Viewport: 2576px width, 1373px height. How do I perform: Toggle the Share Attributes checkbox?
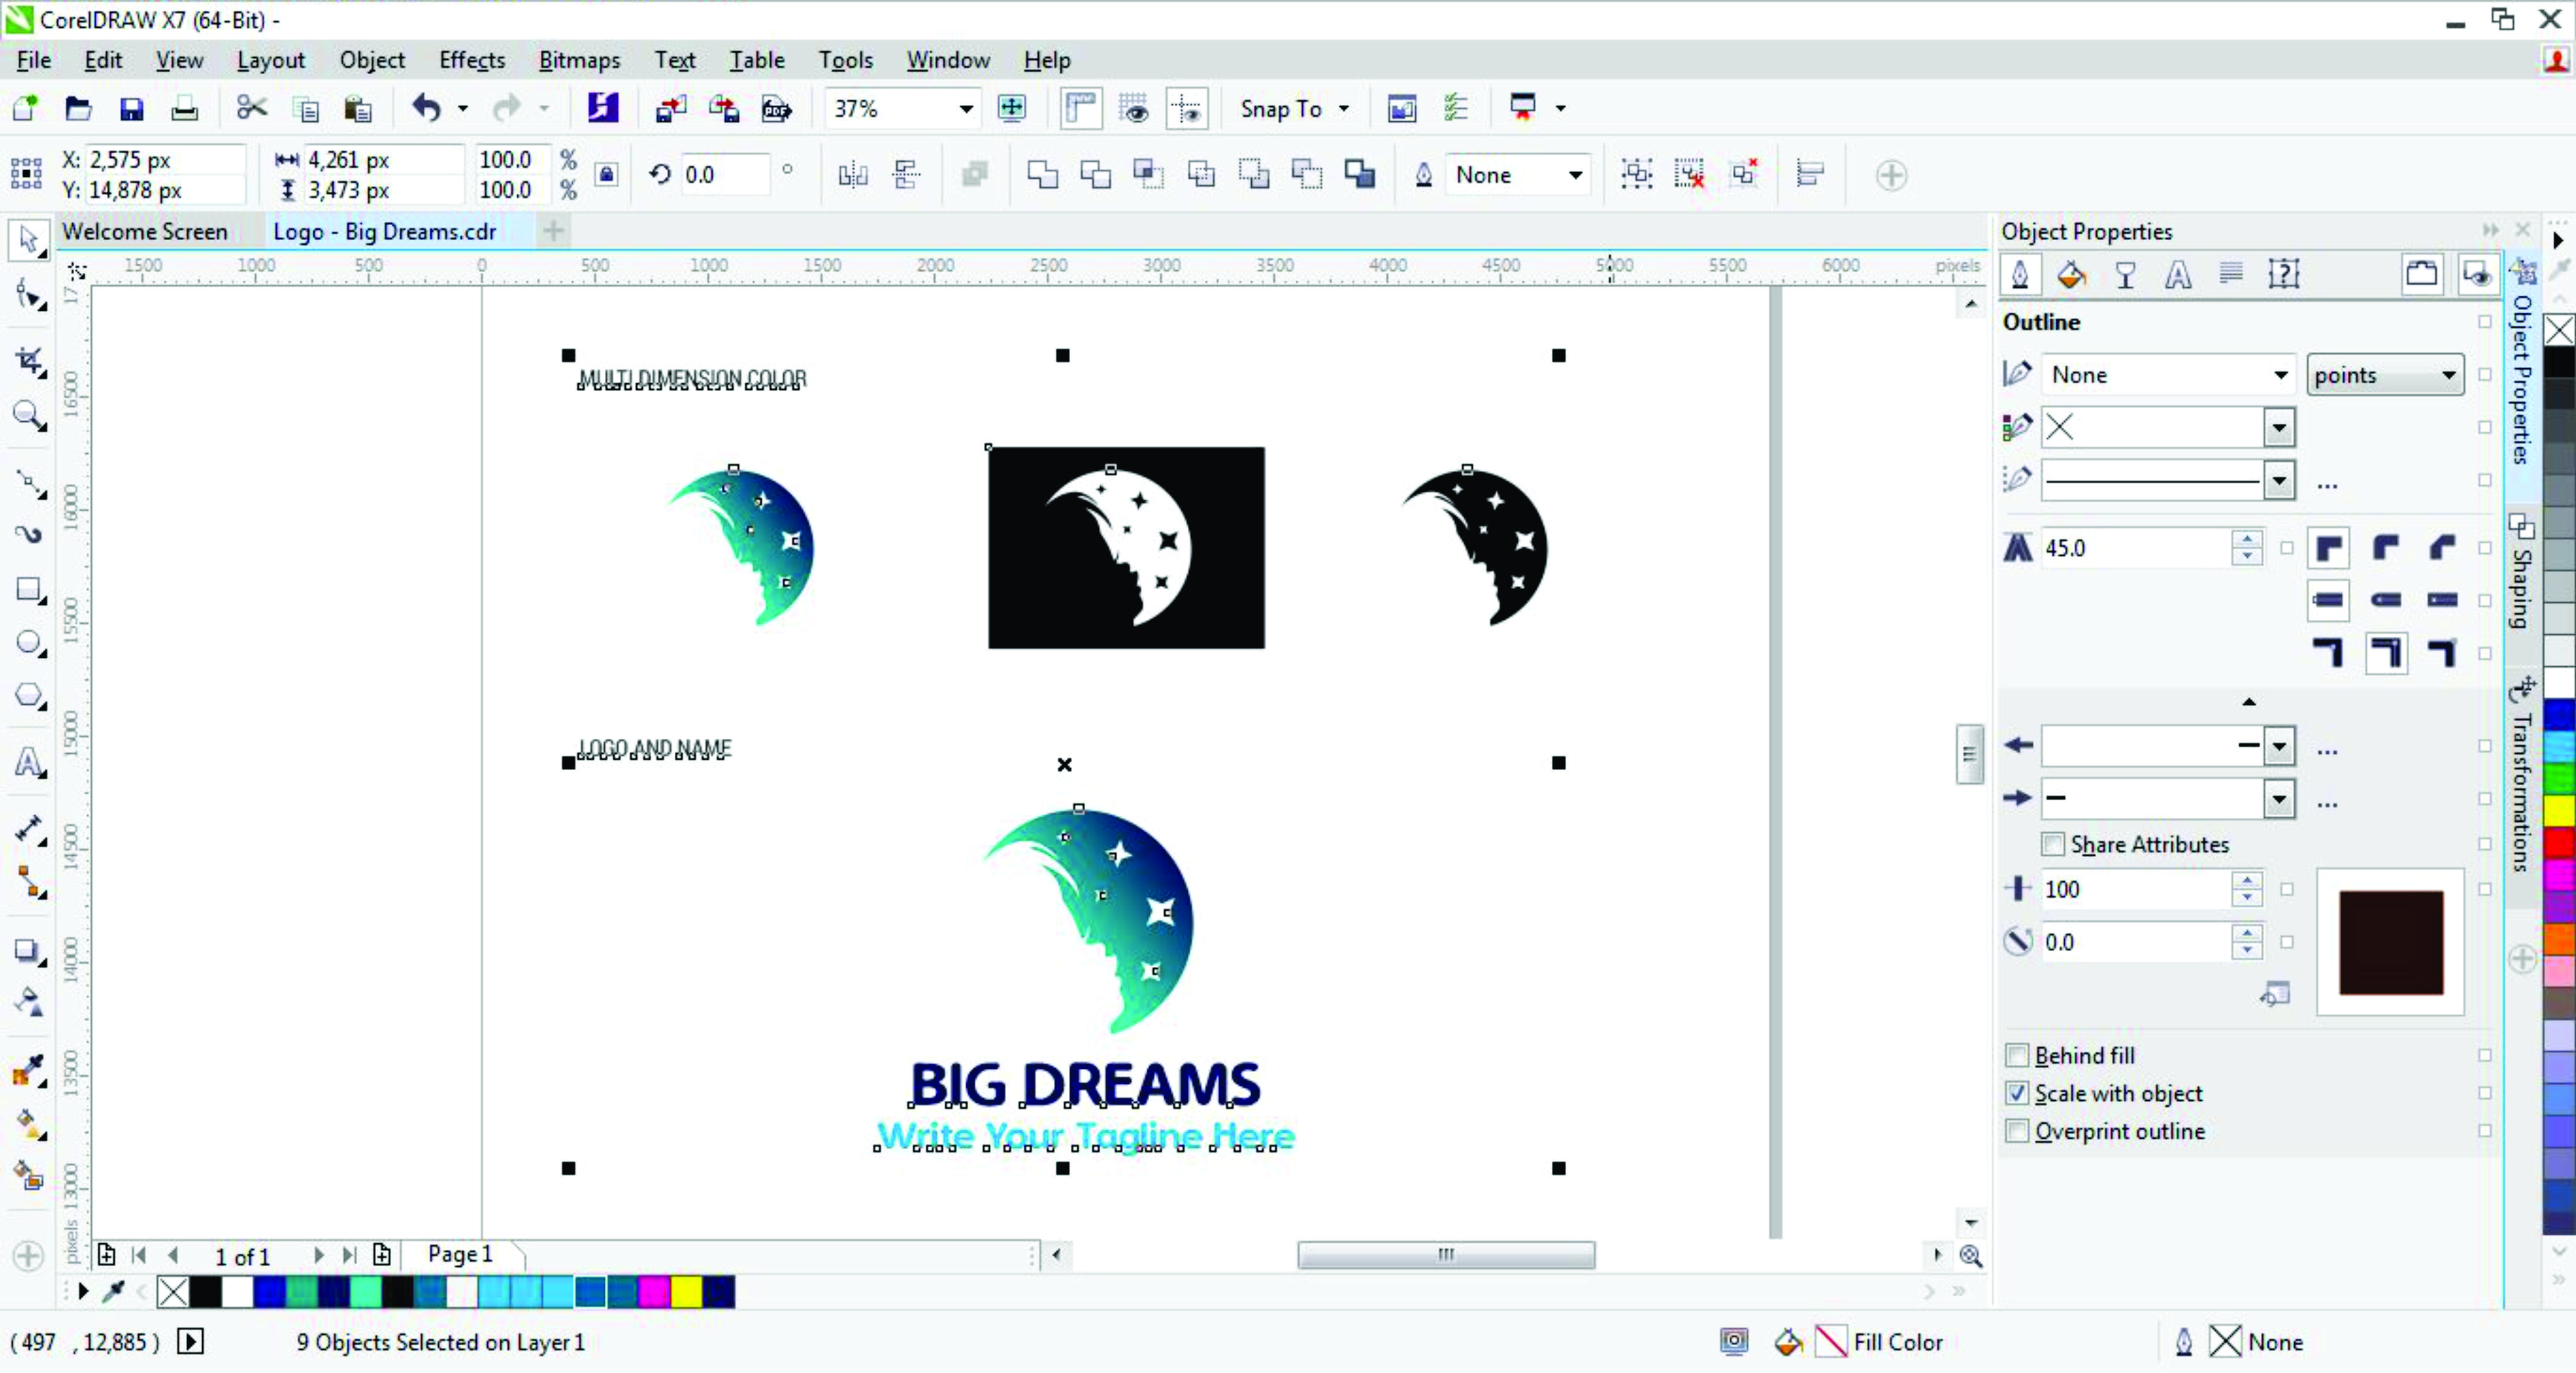tap(2053, 845)
